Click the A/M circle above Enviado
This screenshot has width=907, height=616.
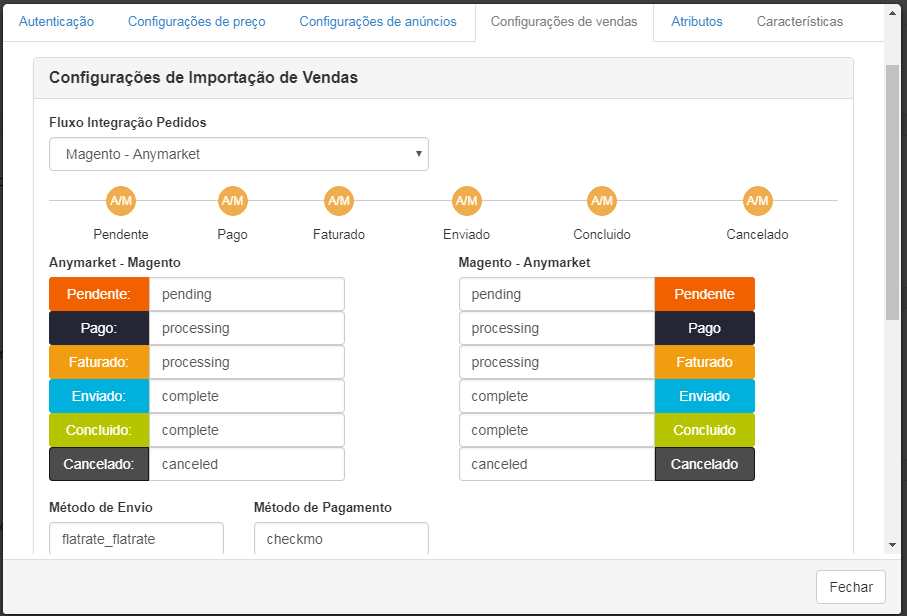coord(467,201)
